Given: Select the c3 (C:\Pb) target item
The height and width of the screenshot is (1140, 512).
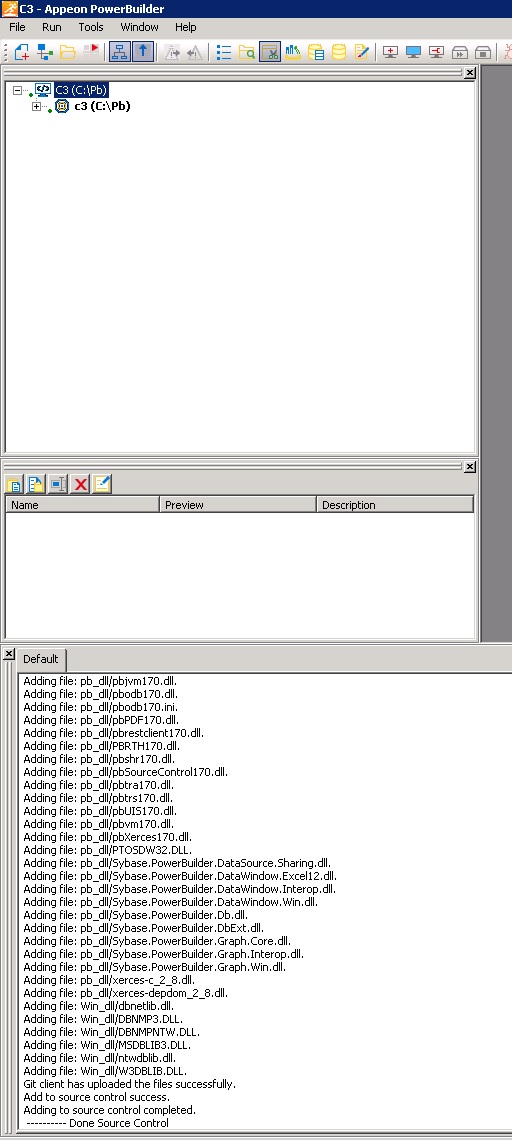Looking at the screenshot, I should tap(102, 106).
